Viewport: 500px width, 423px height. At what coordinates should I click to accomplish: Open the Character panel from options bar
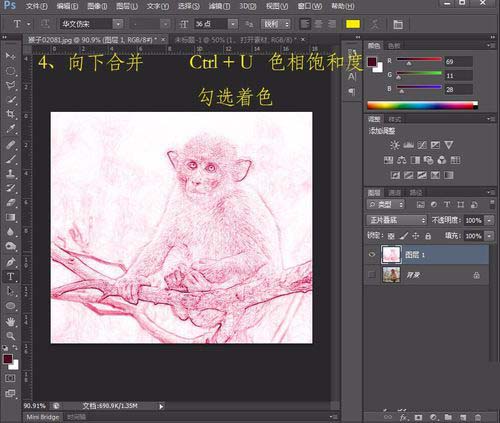(x=398, y=24)
